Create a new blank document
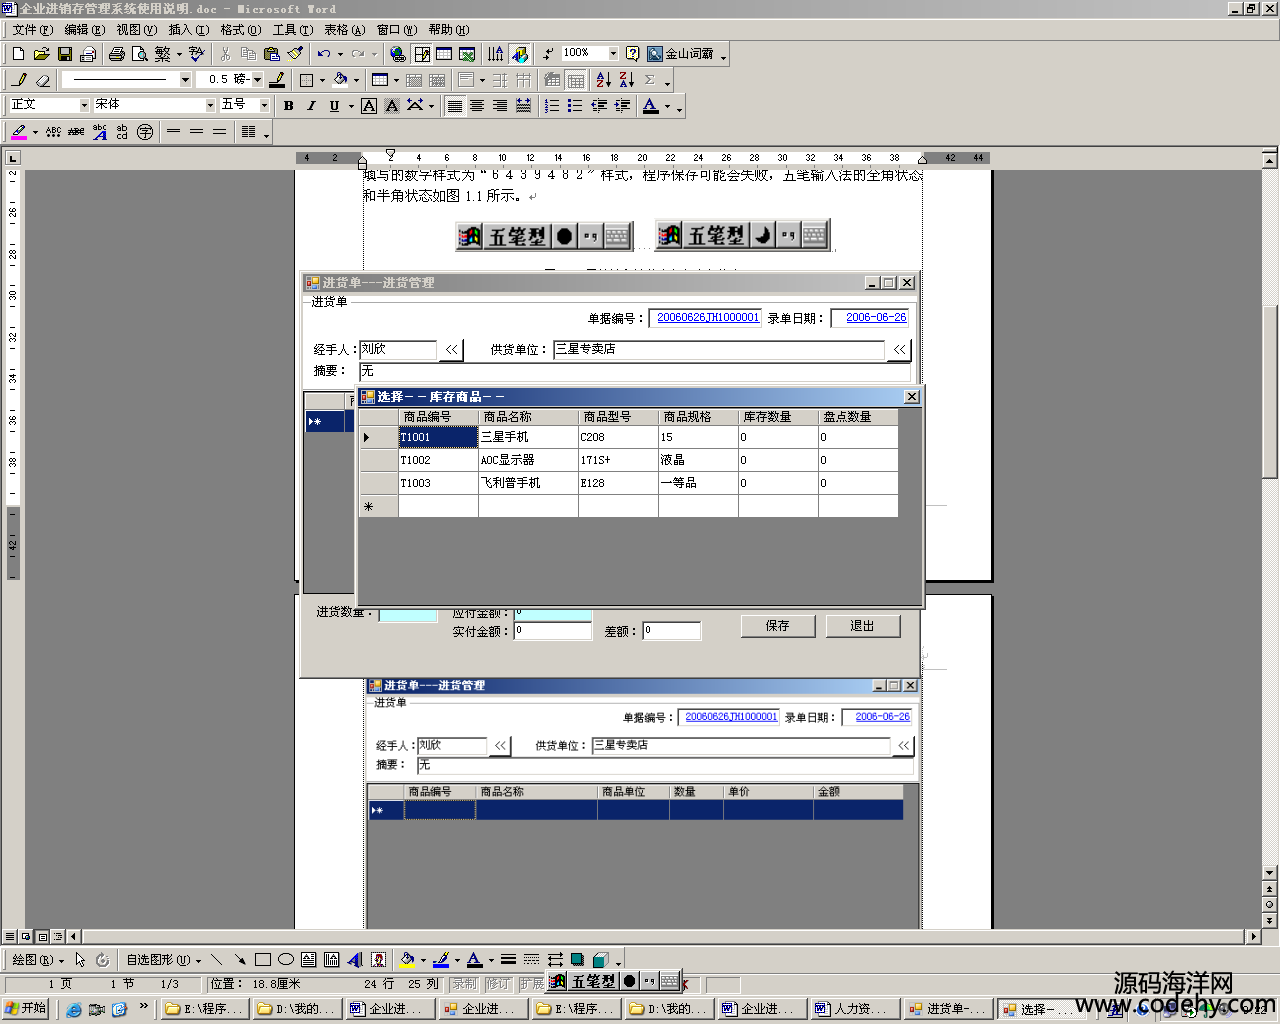Viewport: 1280px width, 1024px height. point(18,54)
